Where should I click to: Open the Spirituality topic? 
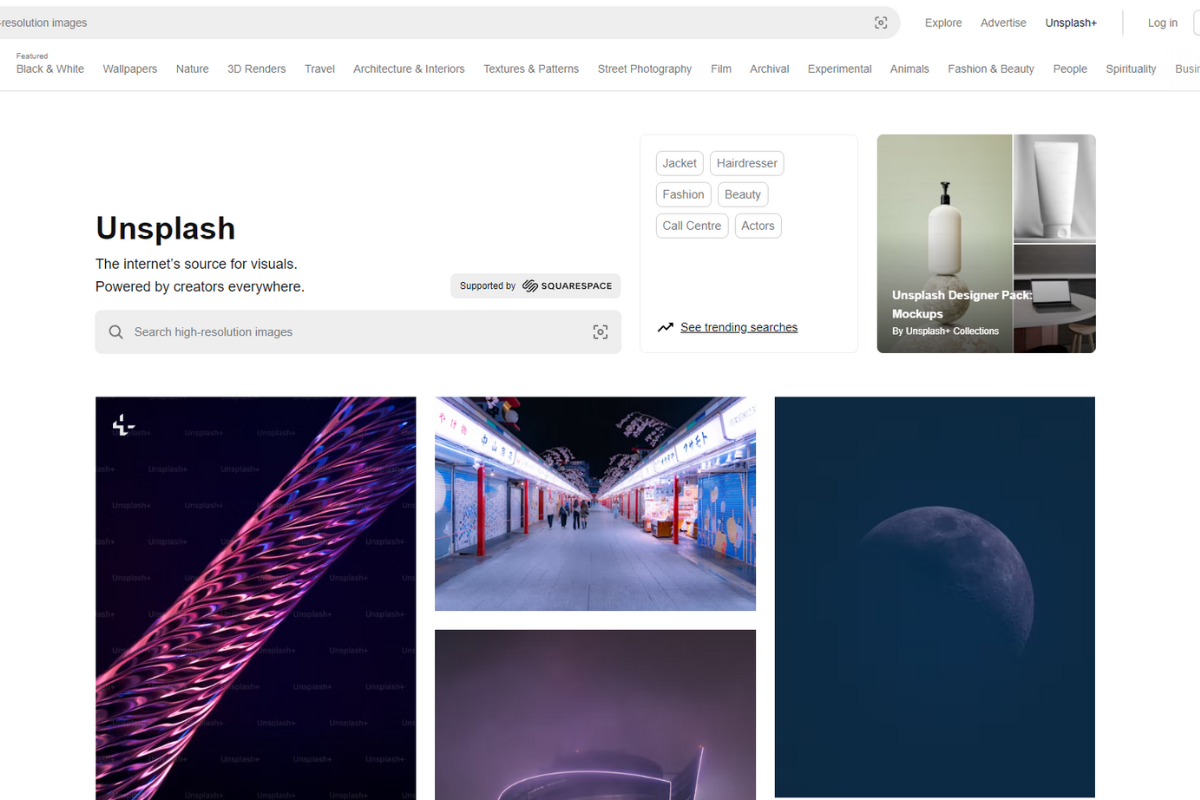[1131, 69]
